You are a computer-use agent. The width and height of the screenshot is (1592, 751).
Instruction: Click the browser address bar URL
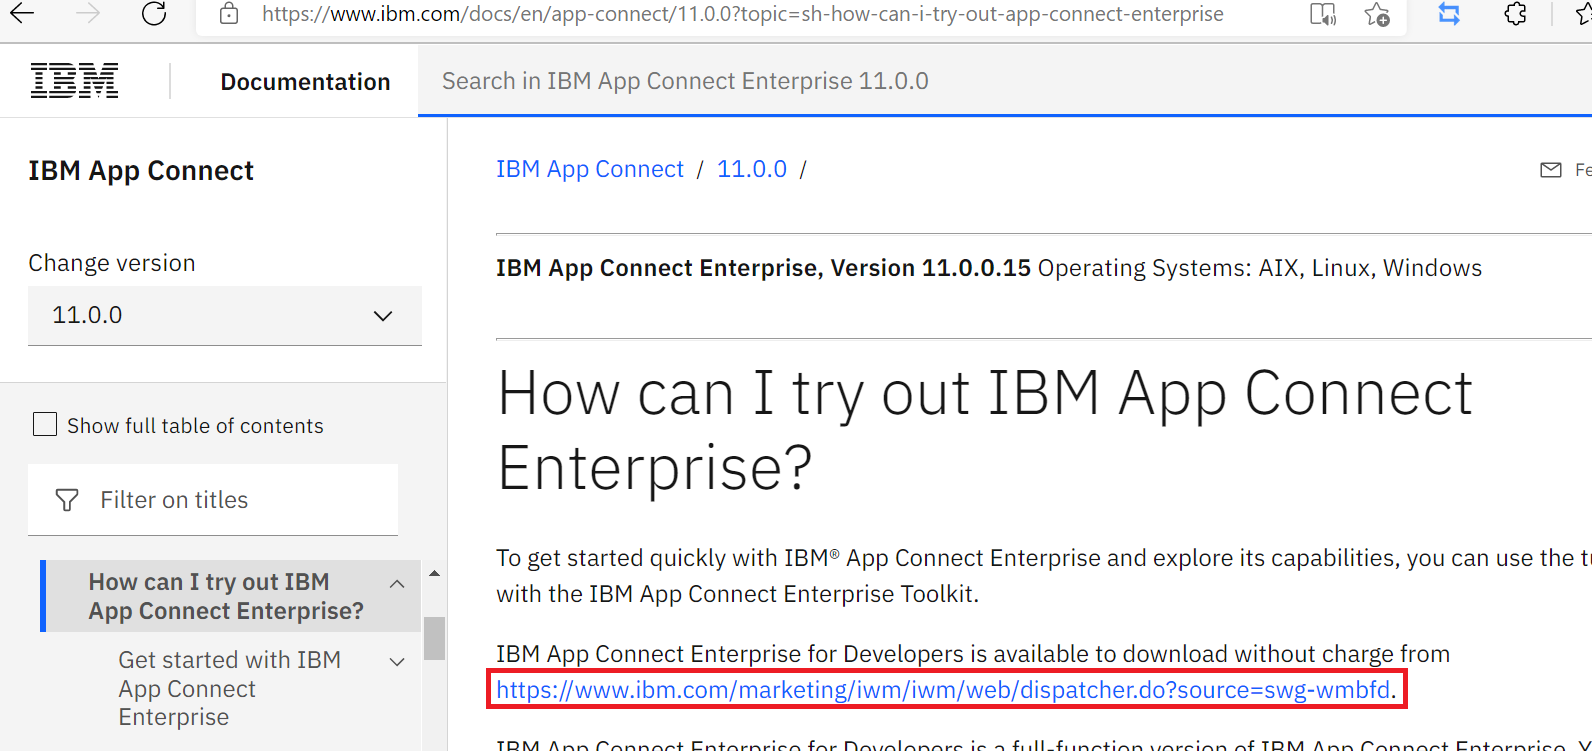tap(743, 14)
